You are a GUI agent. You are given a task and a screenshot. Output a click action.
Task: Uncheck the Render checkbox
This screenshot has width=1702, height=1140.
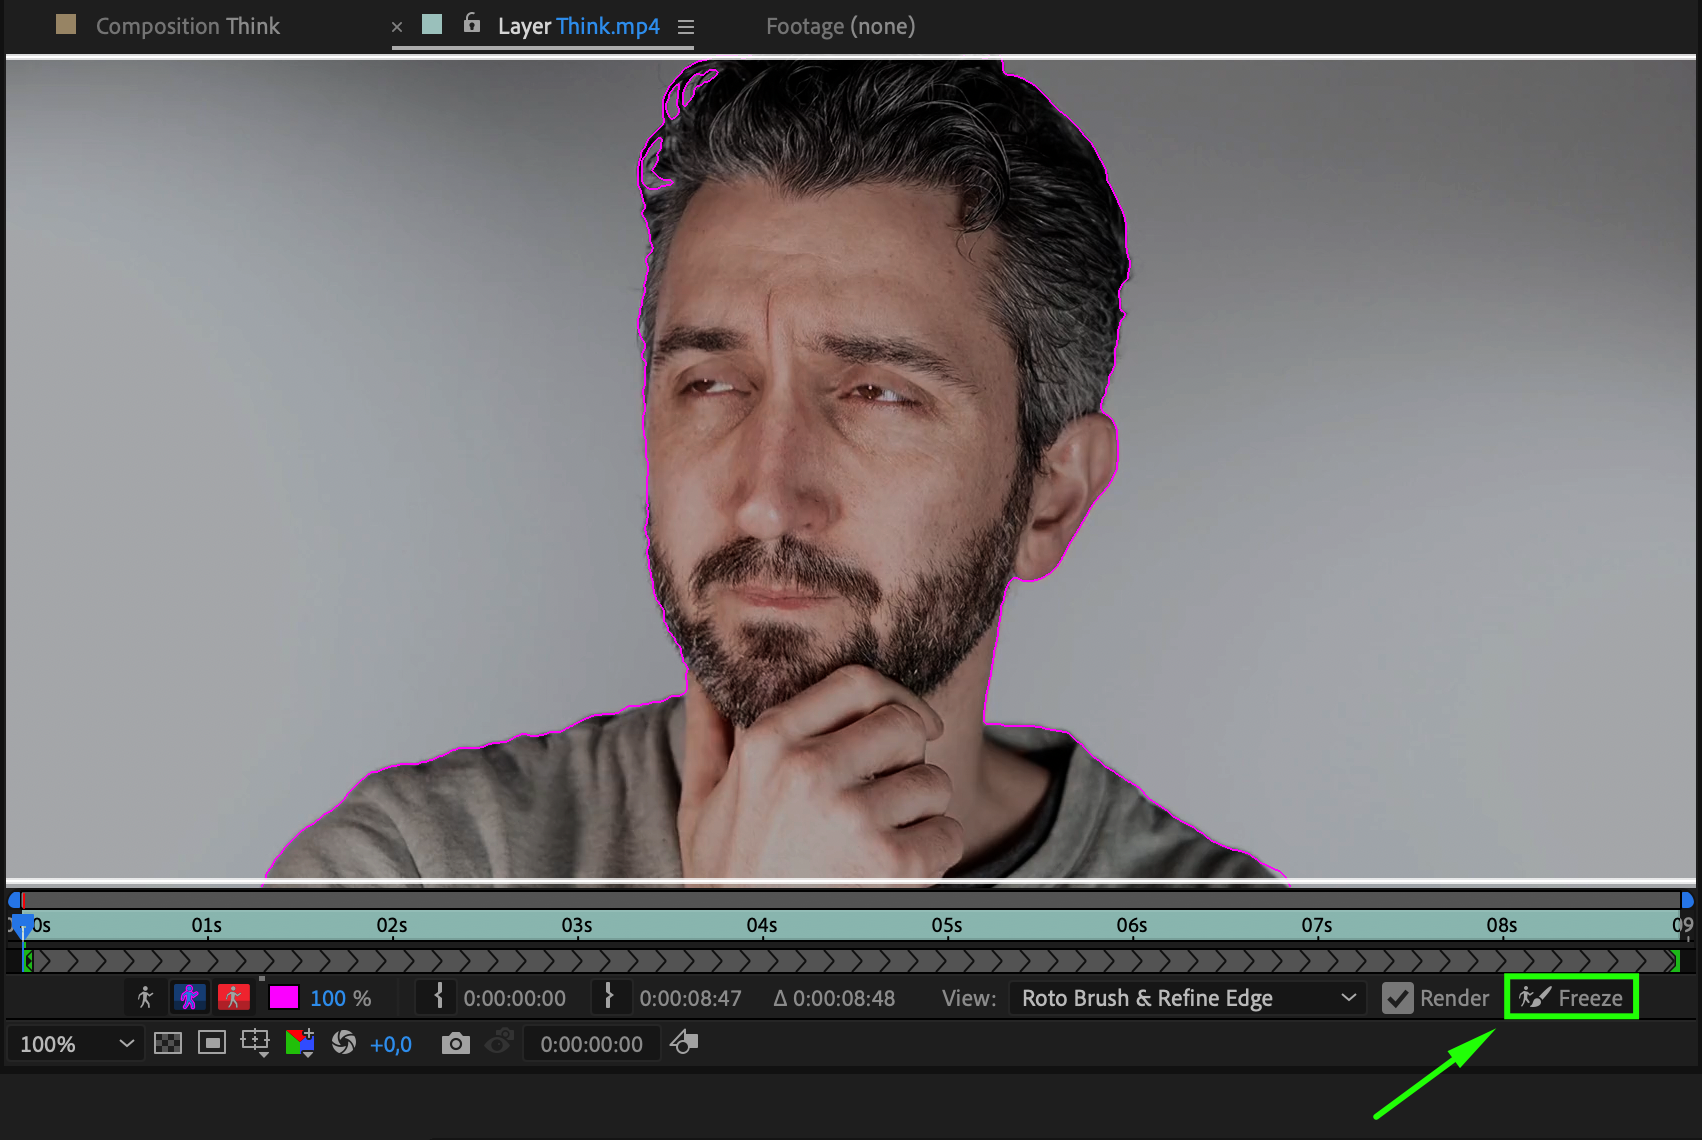pos(1397,998)
